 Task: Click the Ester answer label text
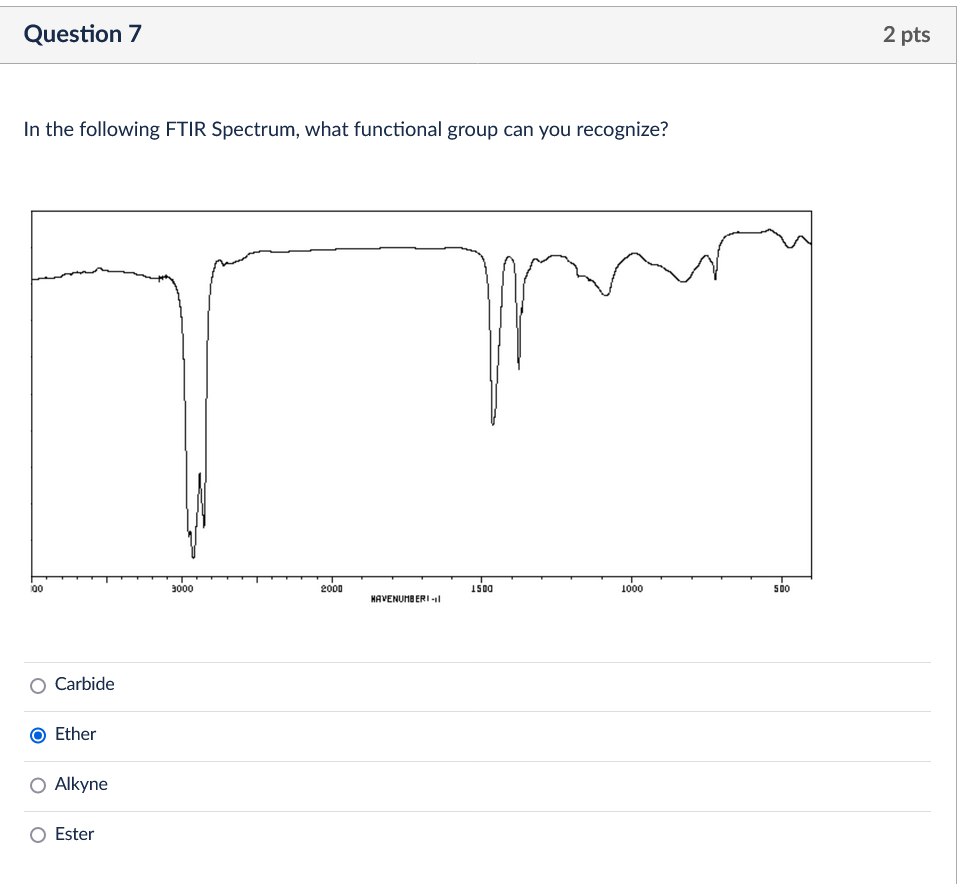click(76, 833)
